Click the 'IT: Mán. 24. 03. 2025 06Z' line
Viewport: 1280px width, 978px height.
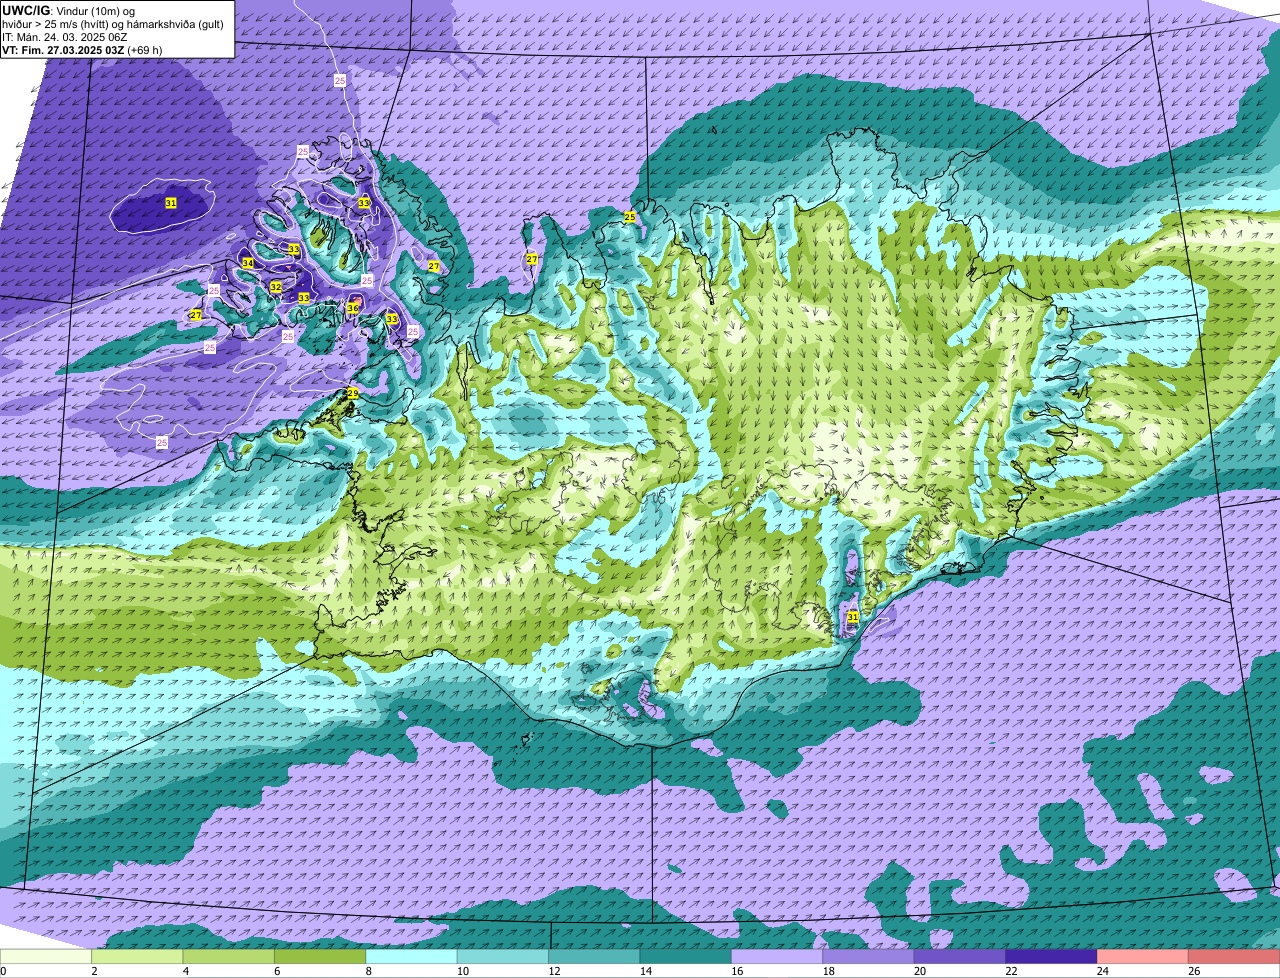click(65, 36)
